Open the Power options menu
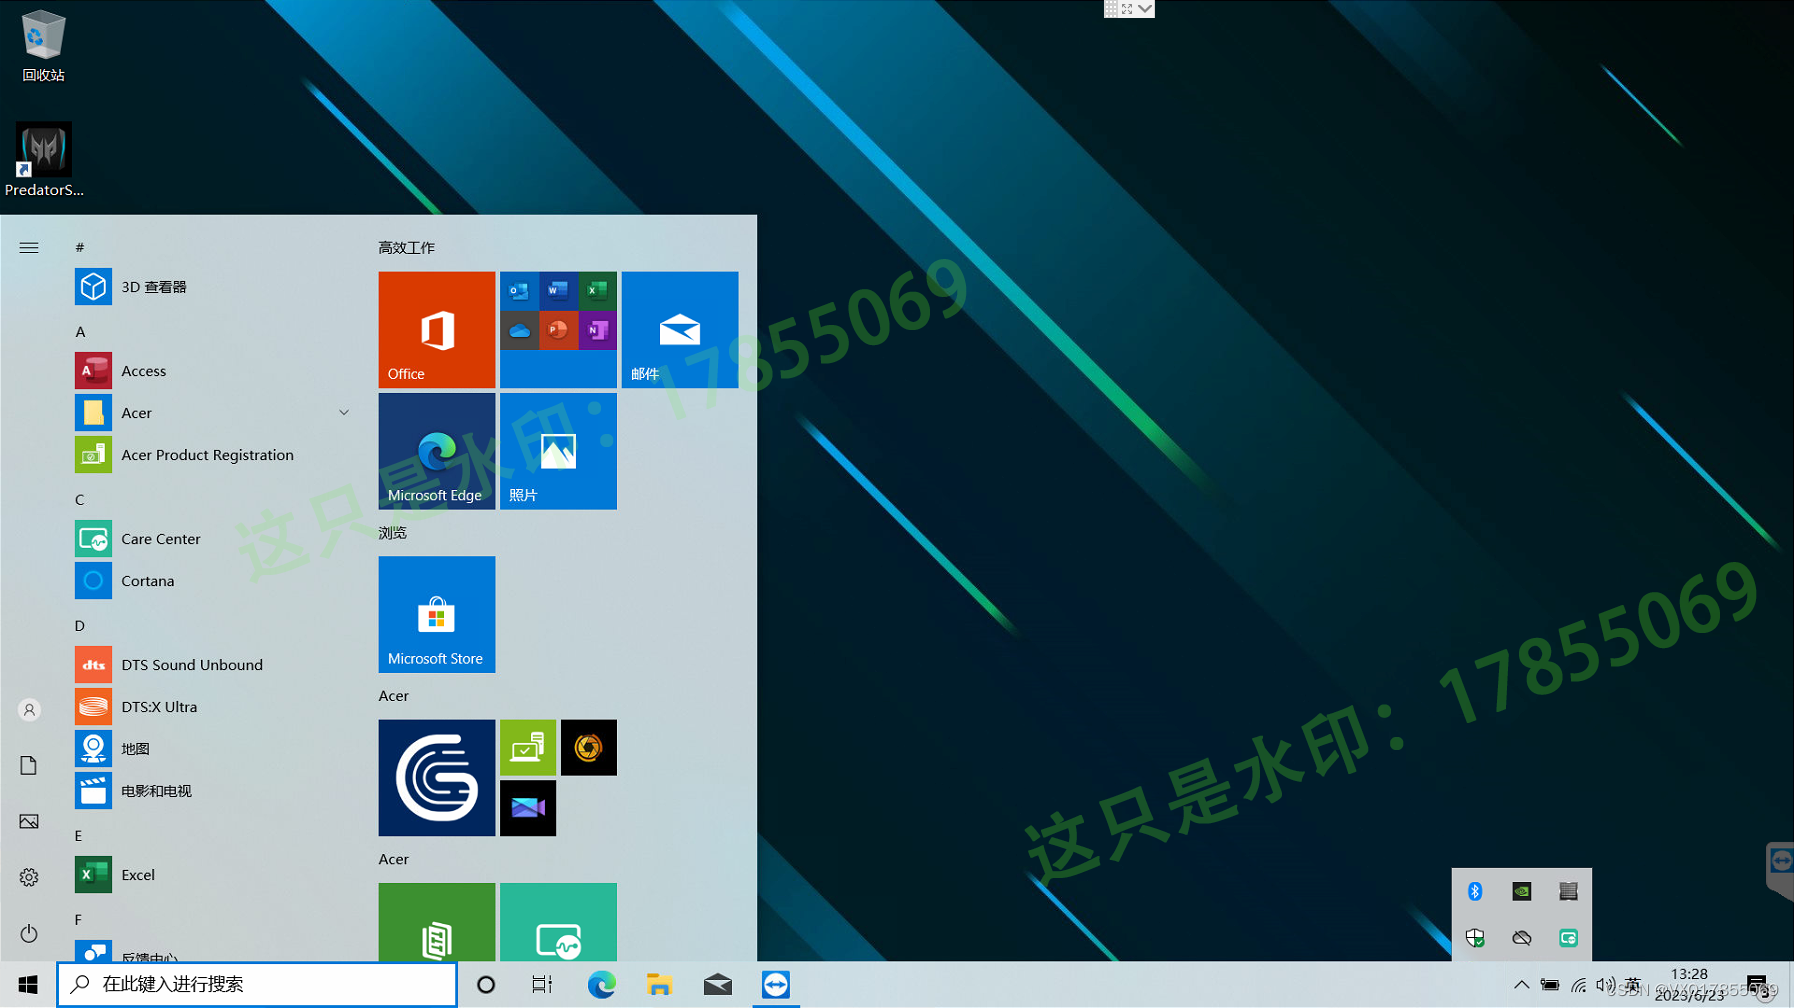The width and height of the screenshot is (1794, 1008). coord(29,934)
